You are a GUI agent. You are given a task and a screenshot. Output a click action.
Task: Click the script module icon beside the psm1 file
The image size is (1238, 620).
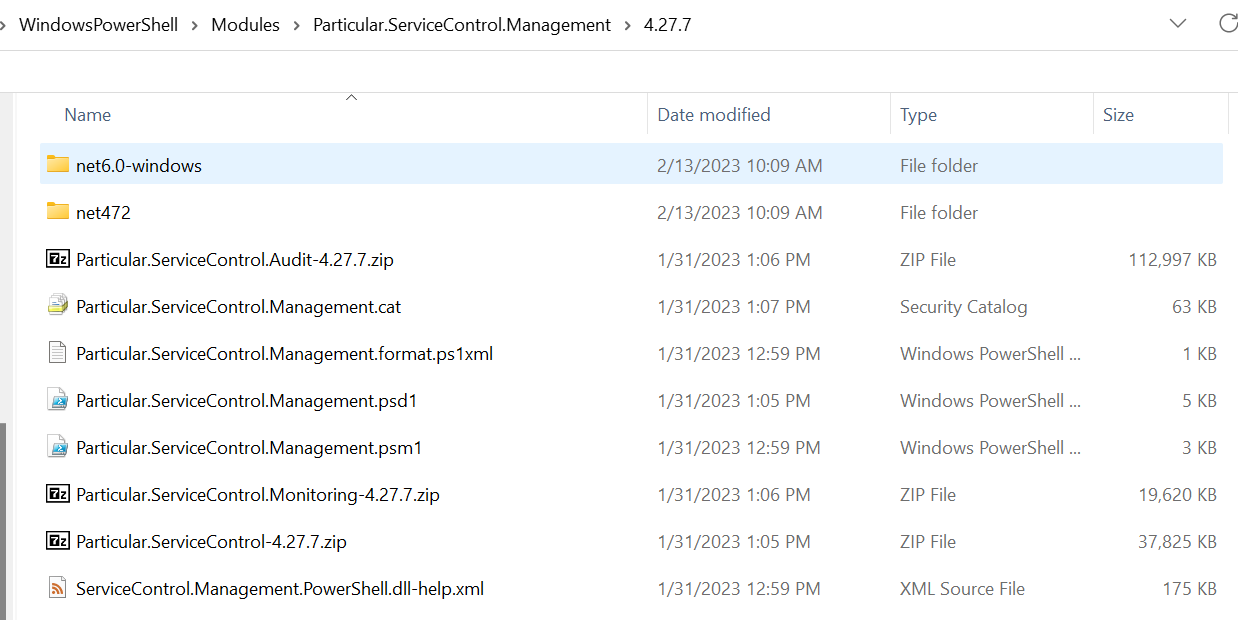[57, 446]
